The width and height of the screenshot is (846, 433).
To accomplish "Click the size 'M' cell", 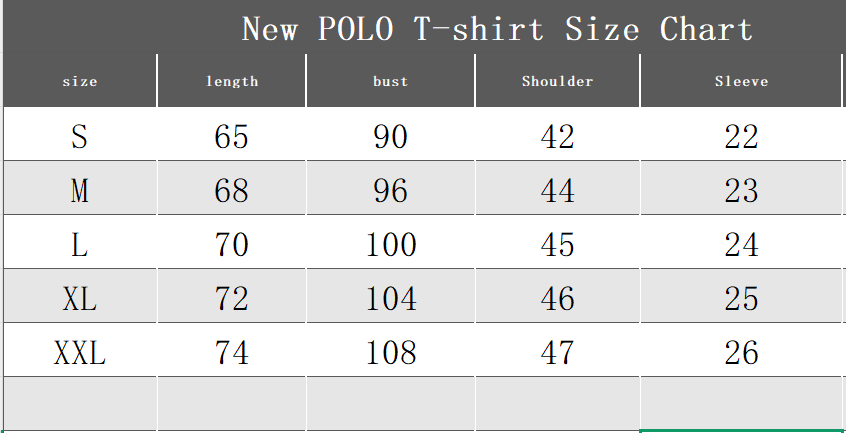I will tap(80, 190).
